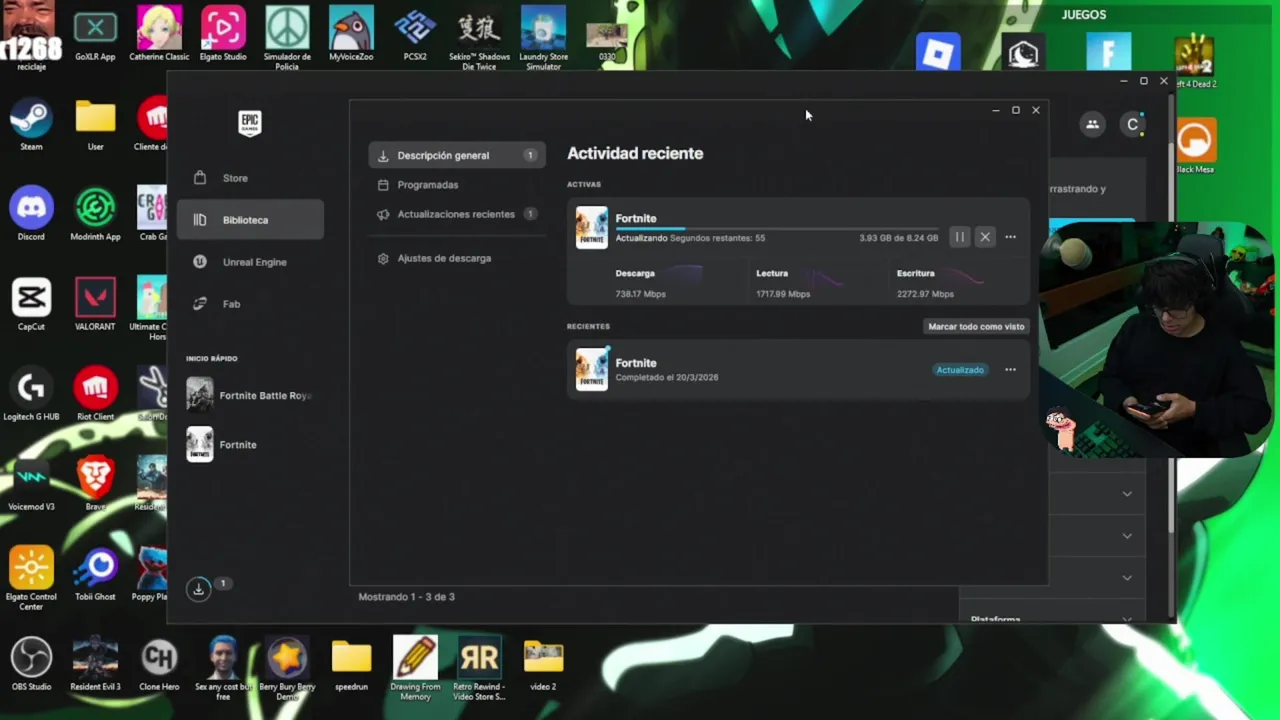This screenshot has height=720, width=1280.
Task: Select the Catherine Classic icon
Action: (x=159, y=35)
